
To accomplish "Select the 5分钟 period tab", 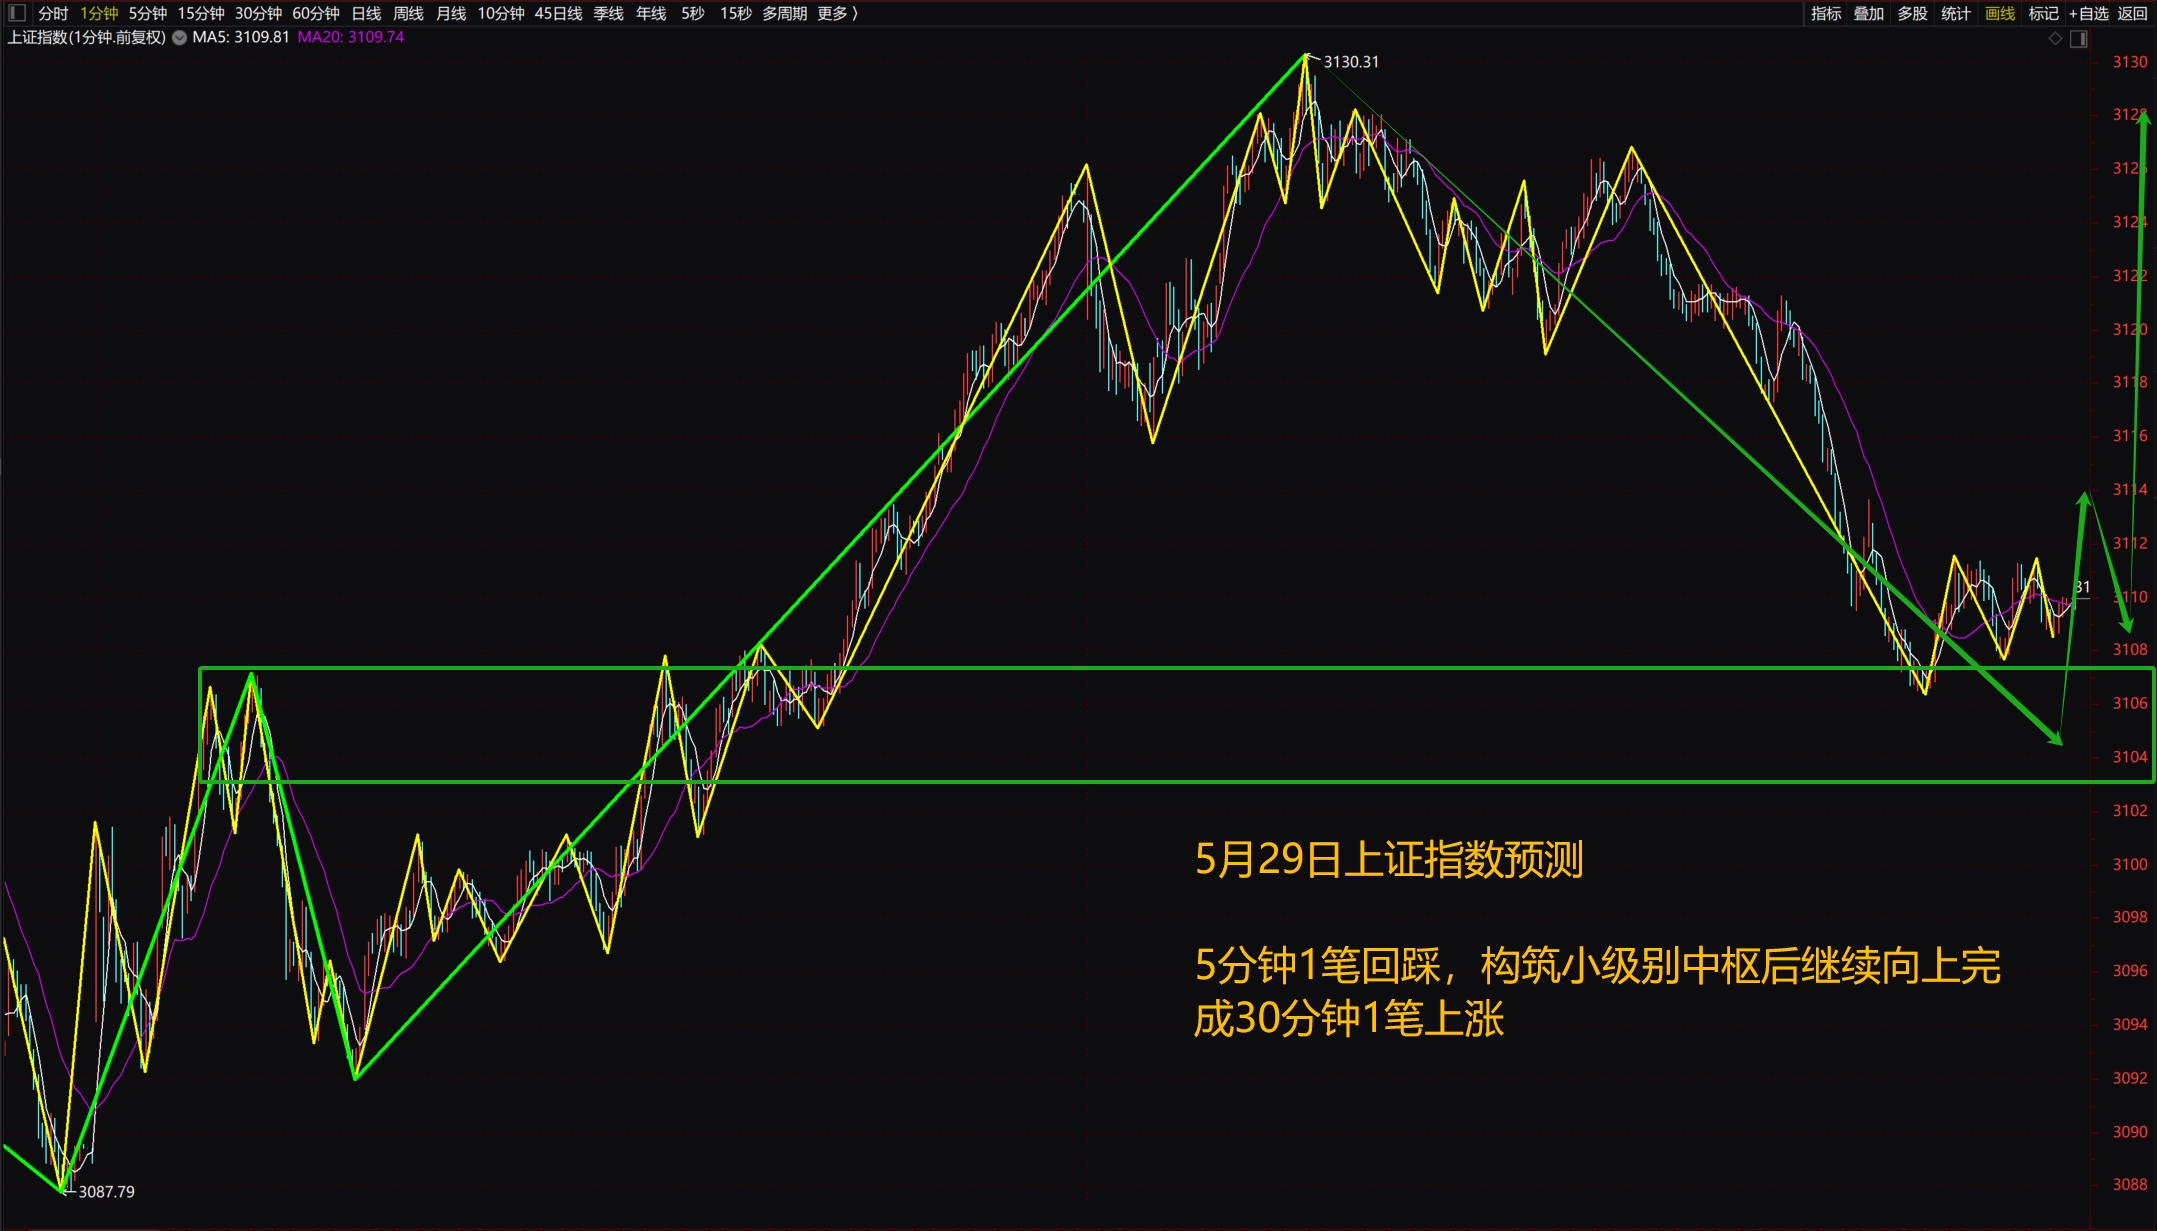I will (x=148, y=13).
